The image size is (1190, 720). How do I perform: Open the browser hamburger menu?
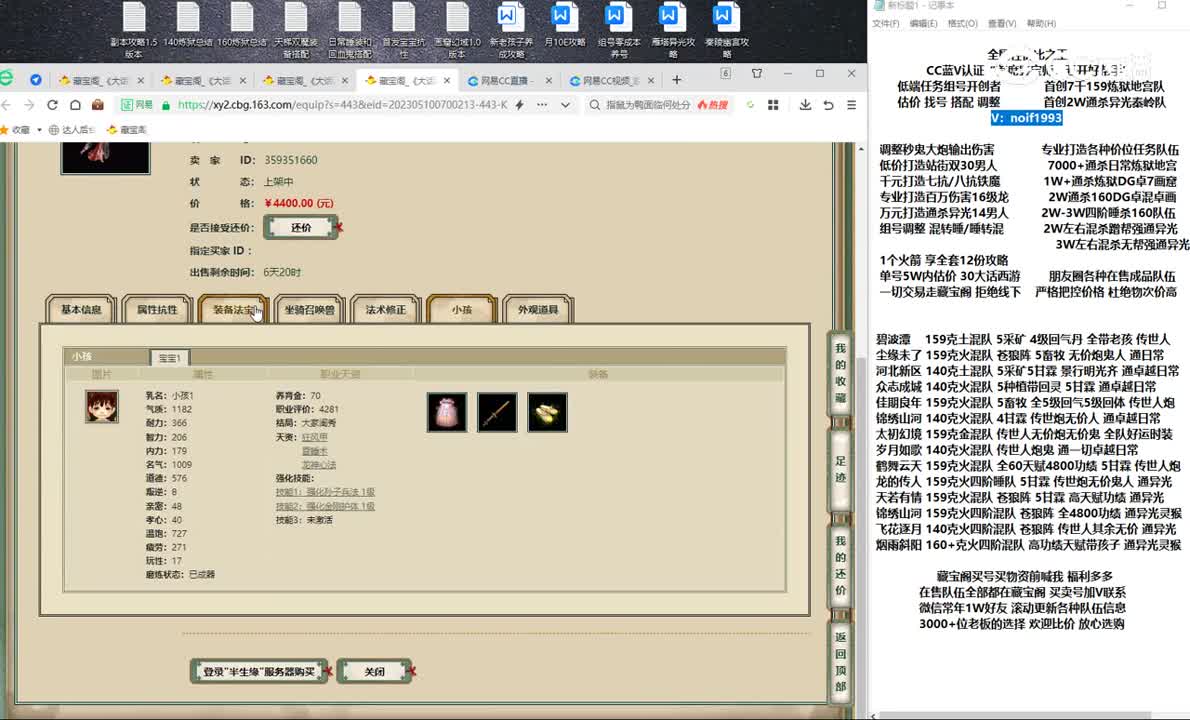coord(852,105)
